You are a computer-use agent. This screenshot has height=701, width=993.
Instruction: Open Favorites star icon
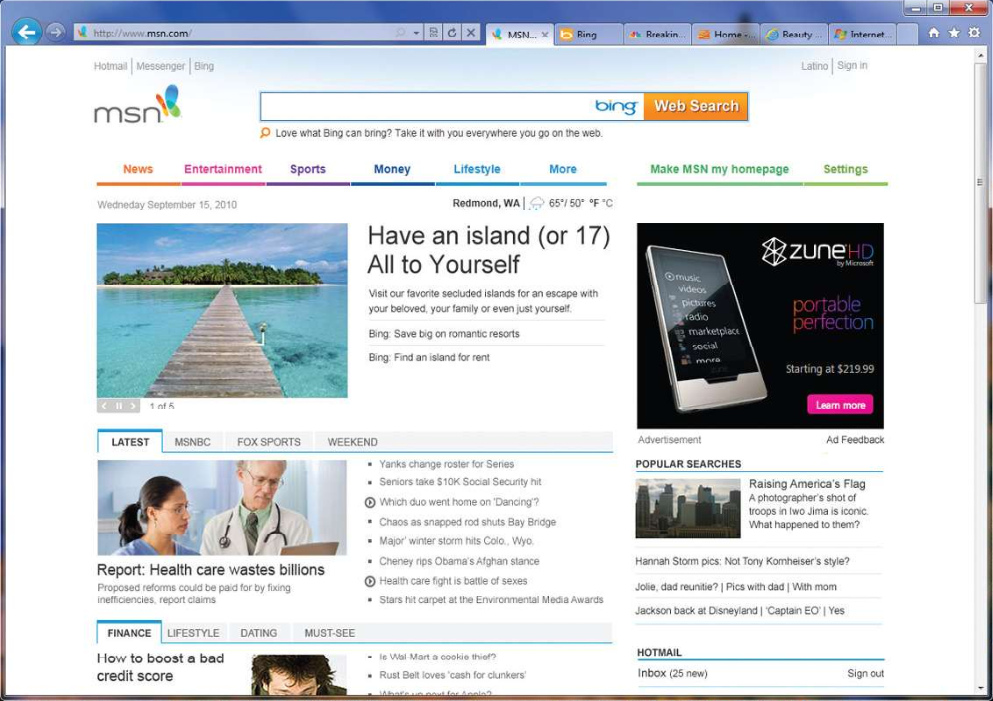pyautogui.click(x=954, y=32)
